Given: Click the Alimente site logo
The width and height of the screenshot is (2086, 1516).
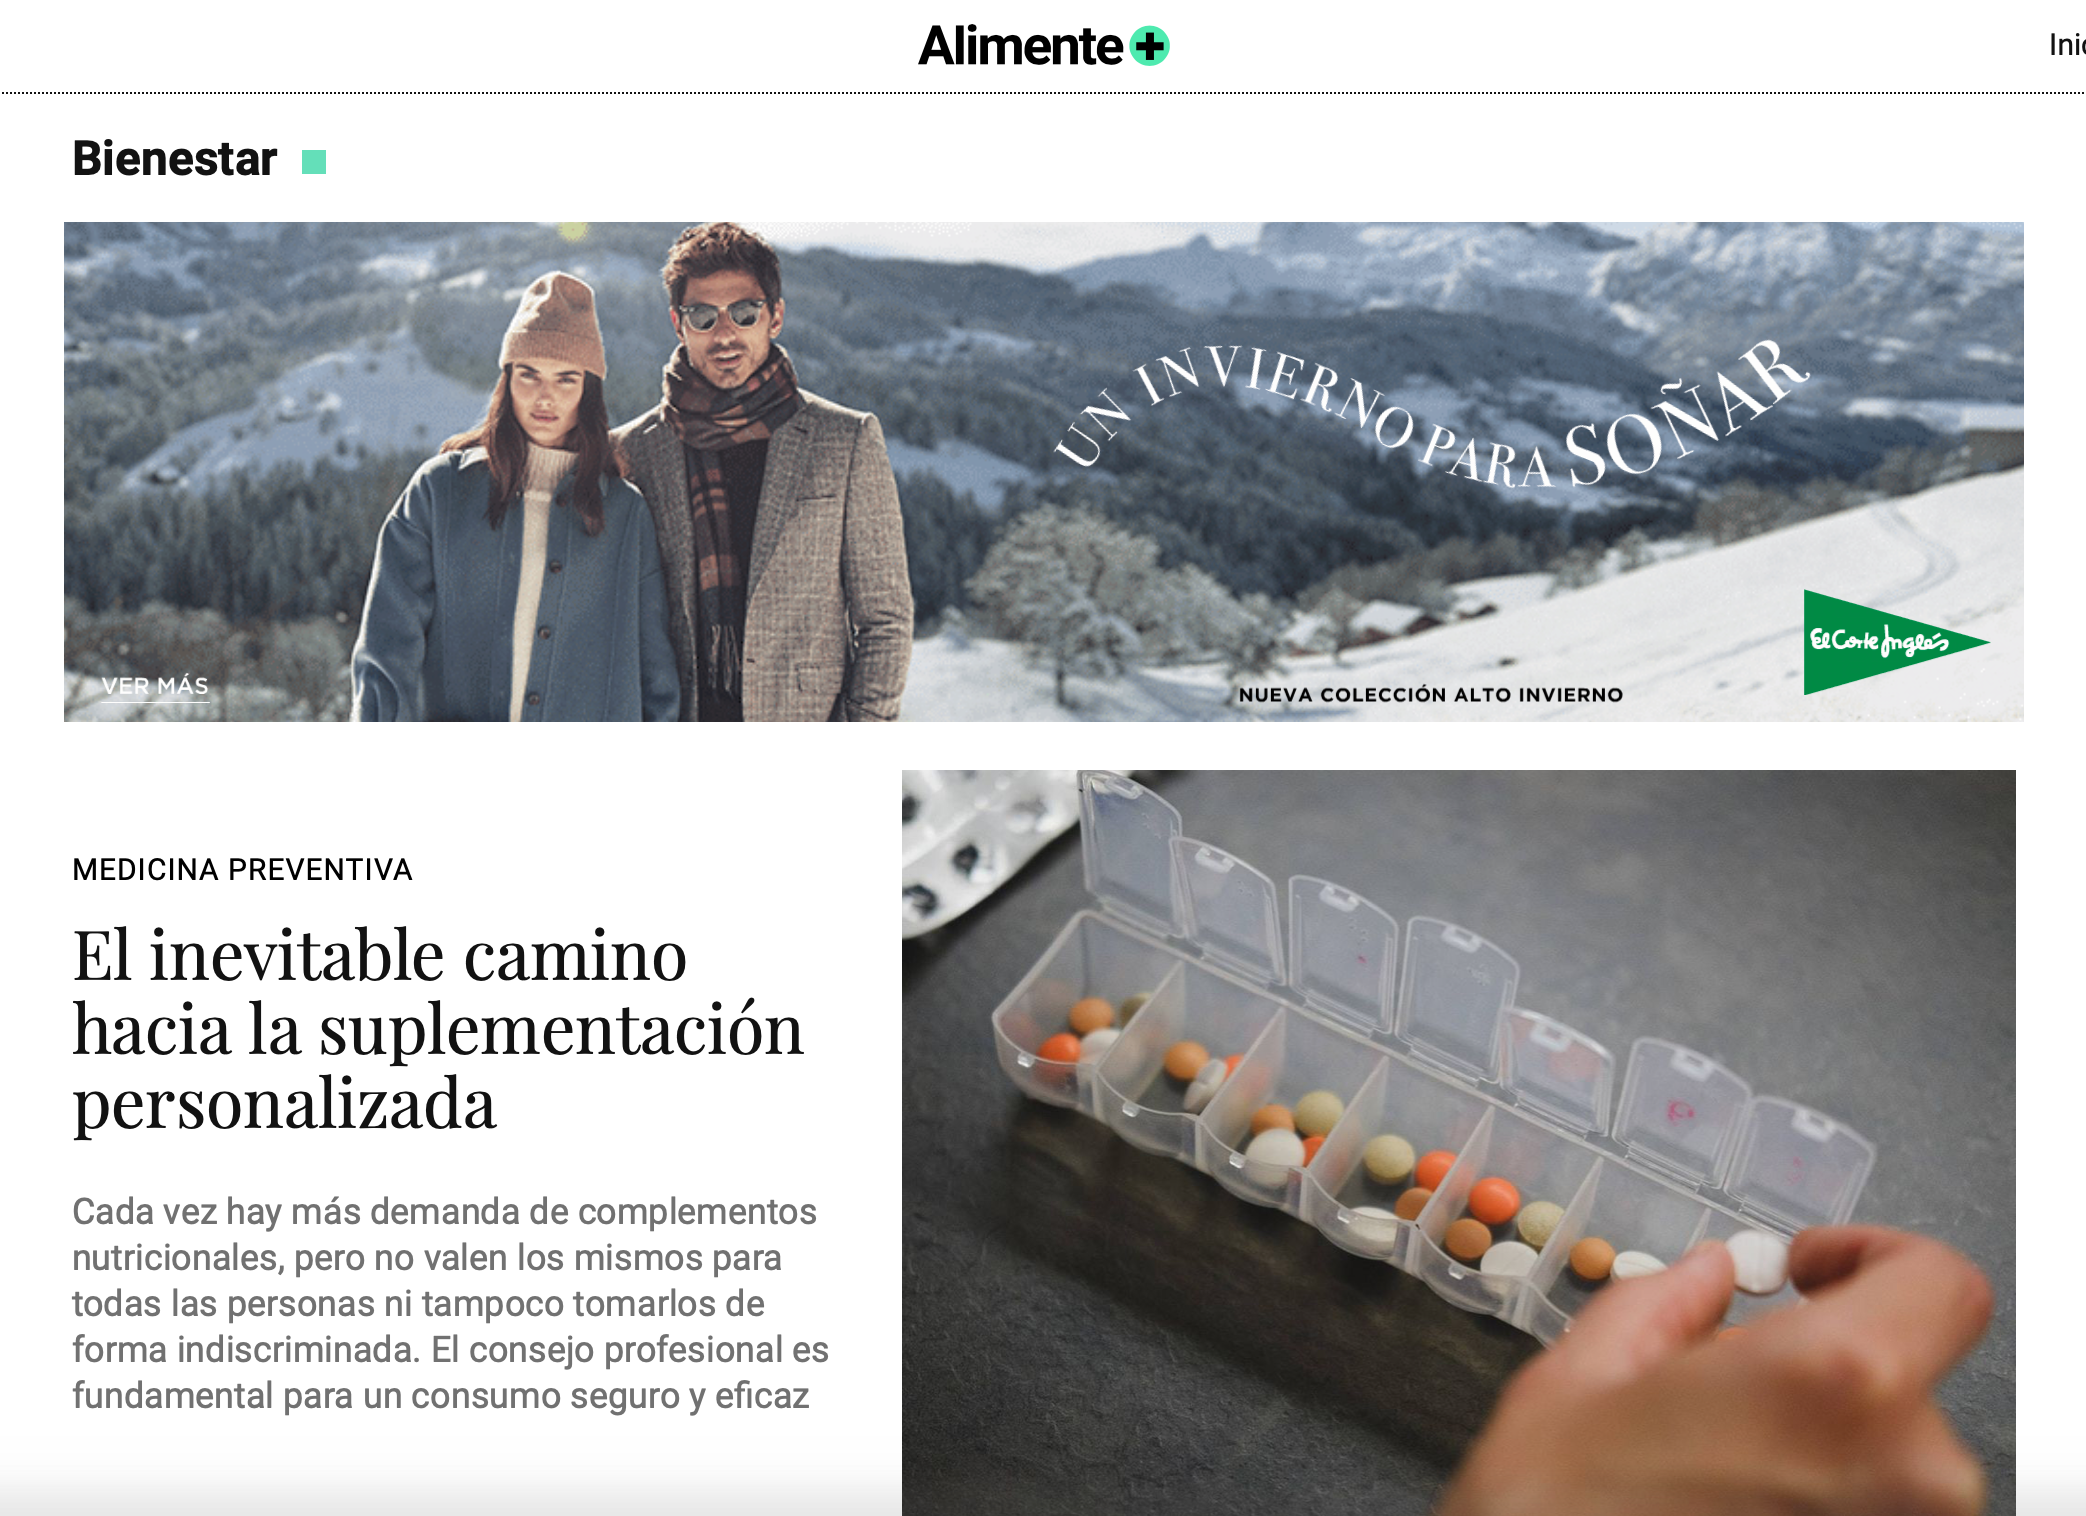Looking at the screenshot, I should (x=1044, y=46).
